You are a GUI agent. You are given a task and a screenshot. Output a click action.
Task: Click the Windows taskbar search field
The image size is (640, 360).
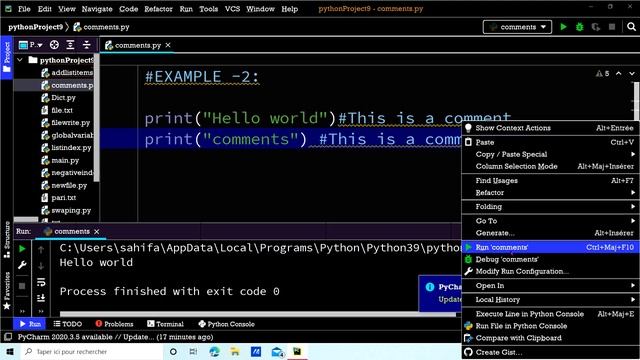click(91, 351)
